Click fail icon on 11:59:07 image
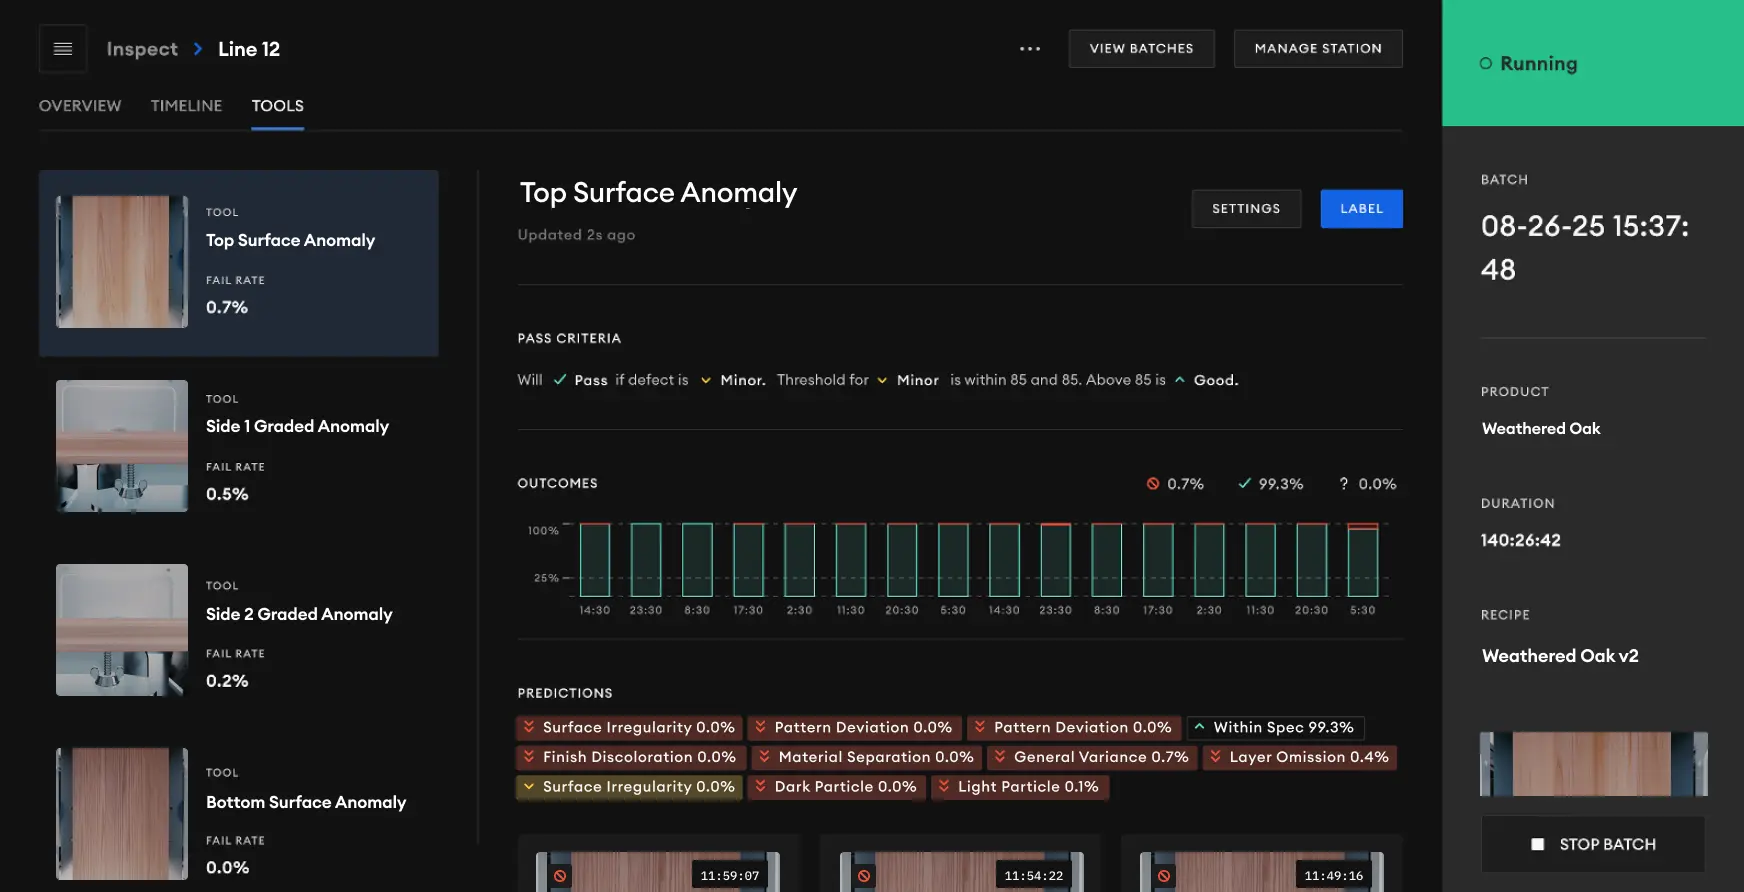Viewport: 1744px width, 892px height. point(560,876)
